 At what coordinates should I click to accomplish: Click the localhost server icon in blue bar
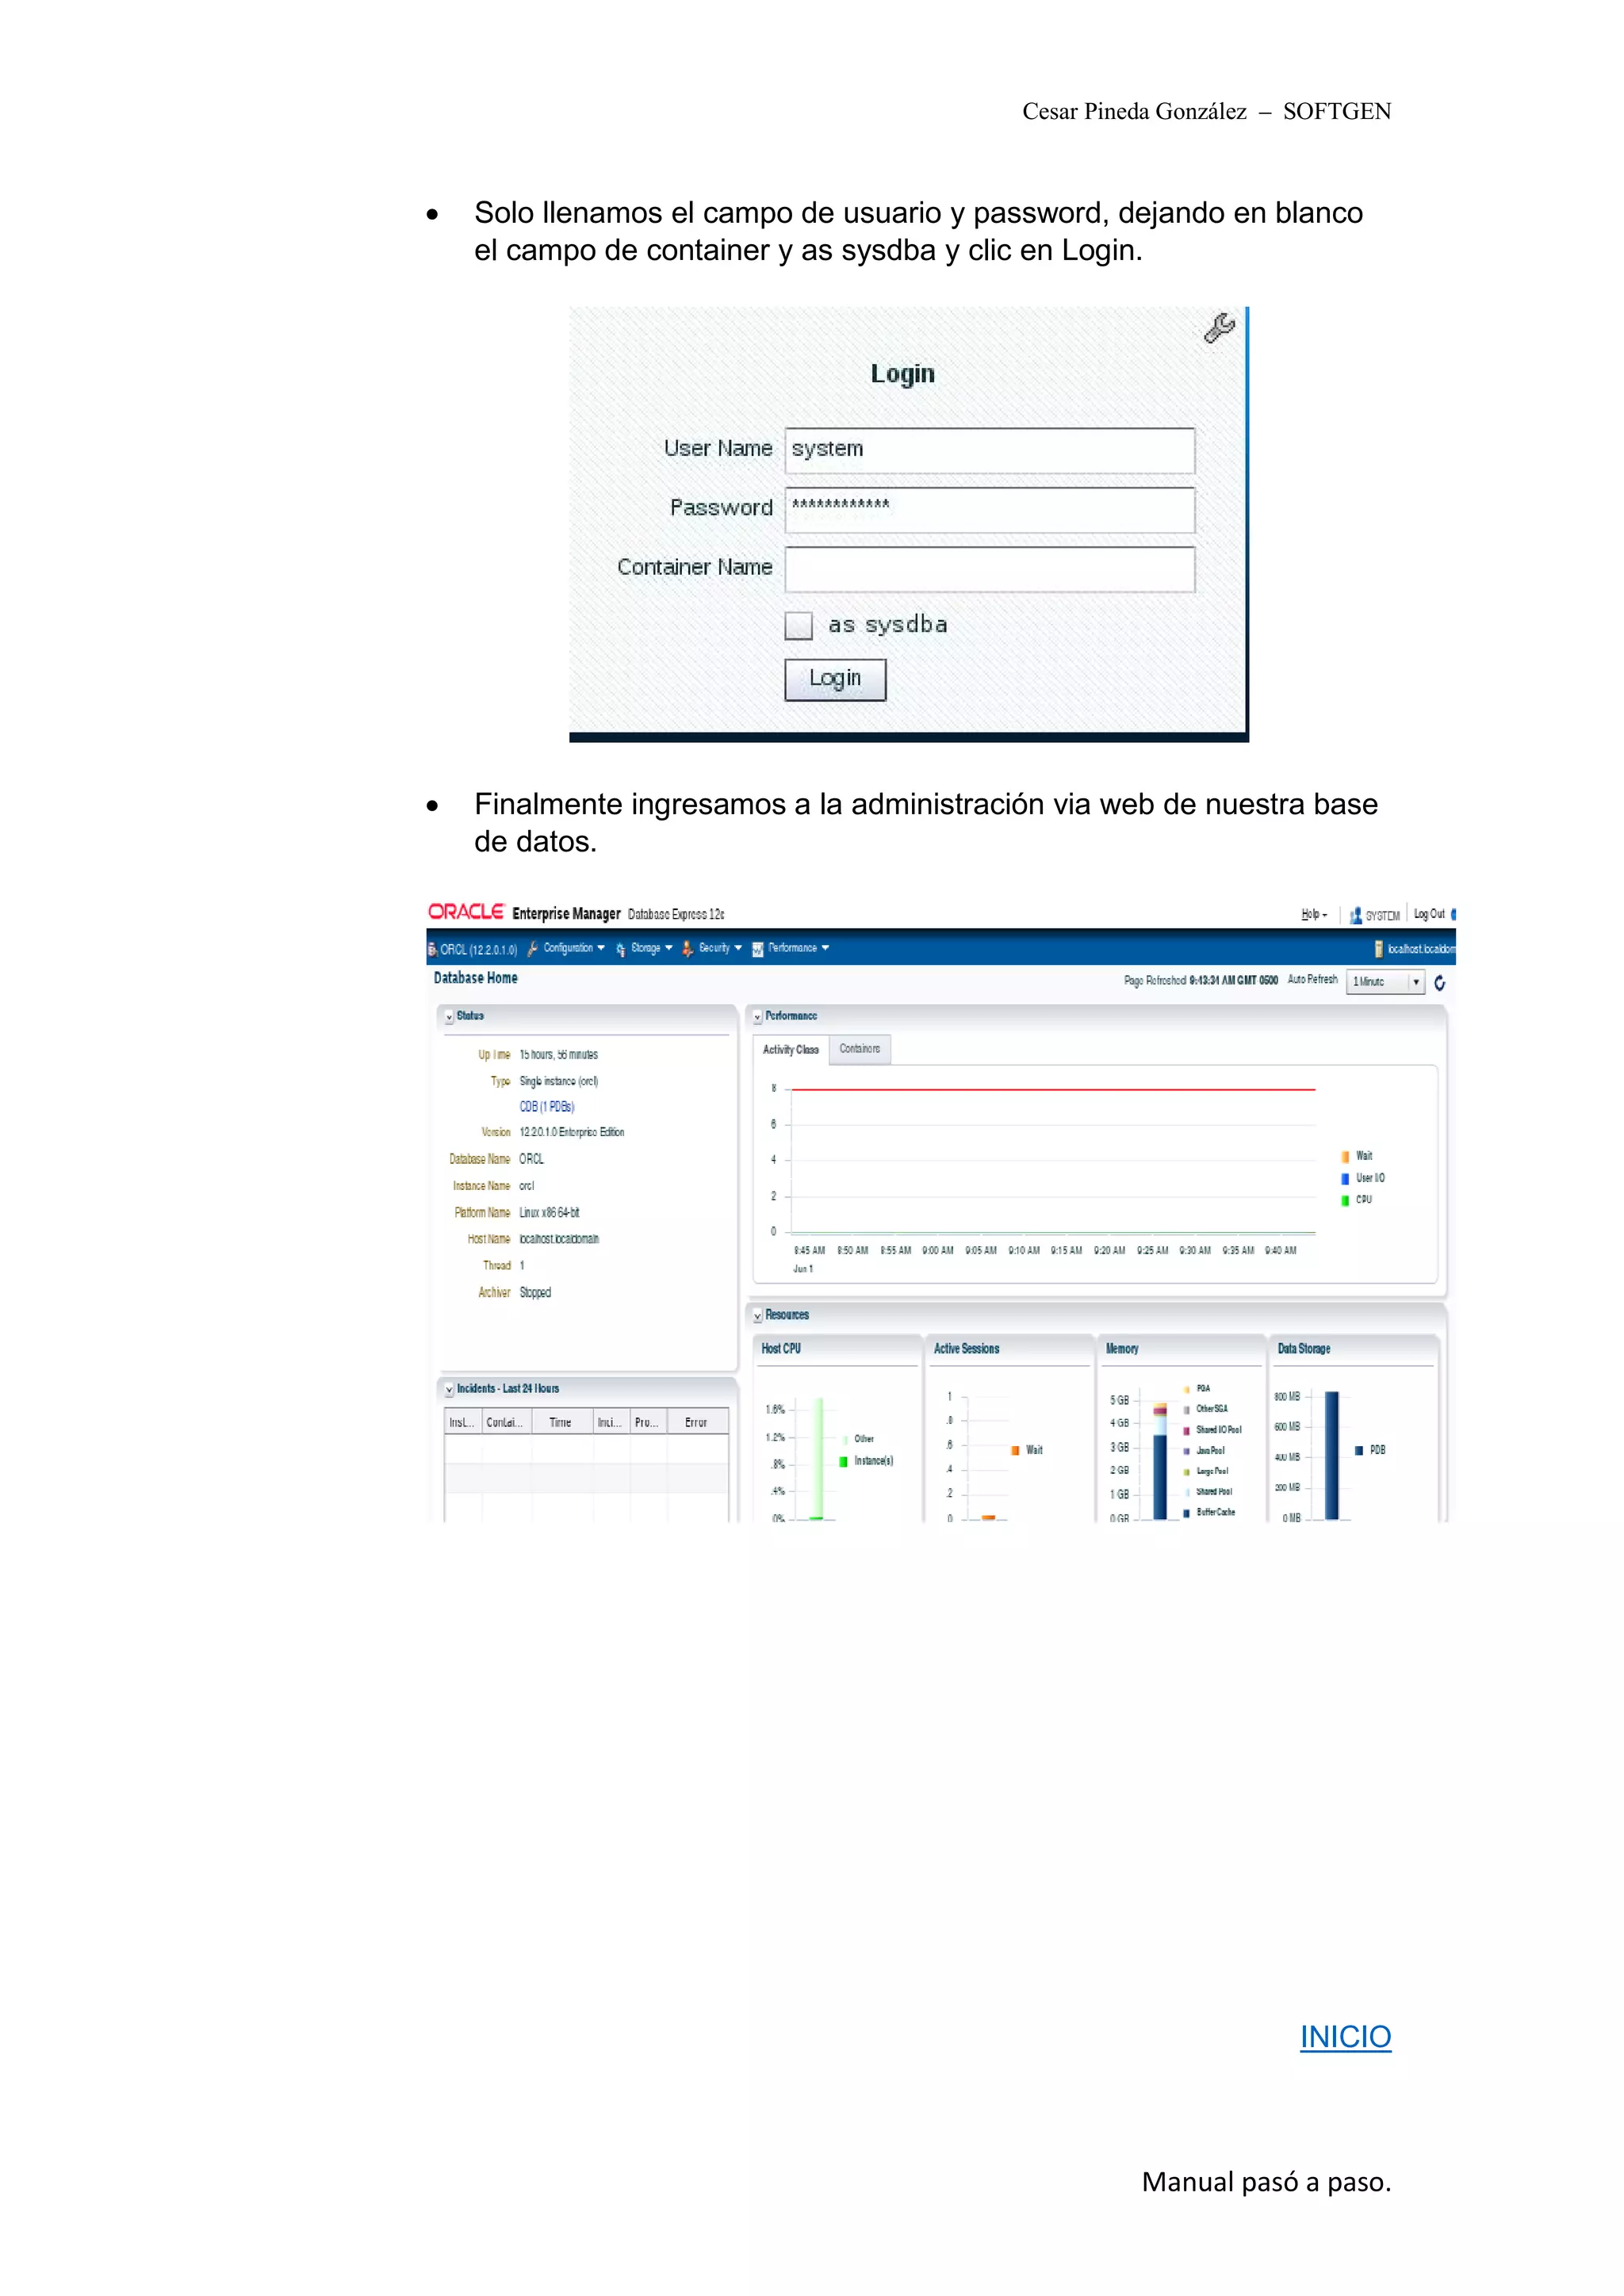(1379, 948)
